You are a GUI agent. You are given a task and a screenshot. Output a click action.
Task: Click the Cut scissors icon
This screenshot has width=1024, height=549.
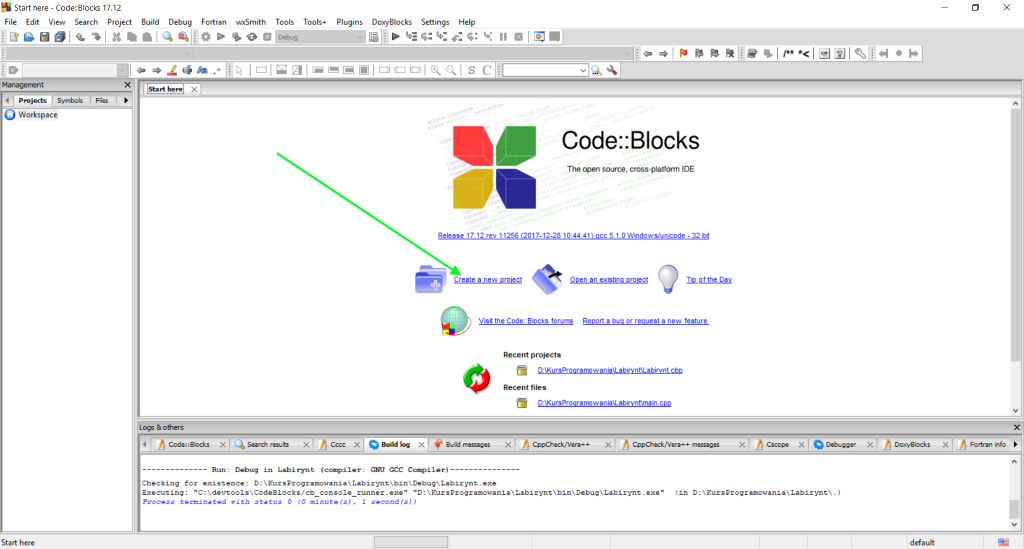(117, 37)
